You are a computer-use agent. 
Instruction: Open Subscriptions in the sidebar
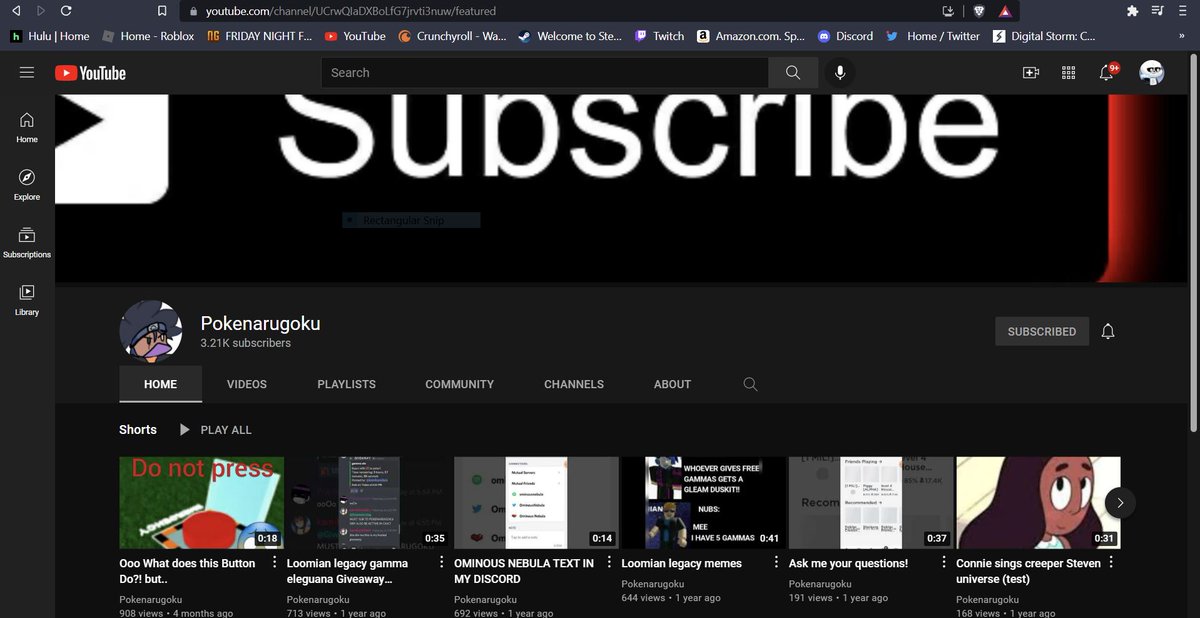pos(27,242)
